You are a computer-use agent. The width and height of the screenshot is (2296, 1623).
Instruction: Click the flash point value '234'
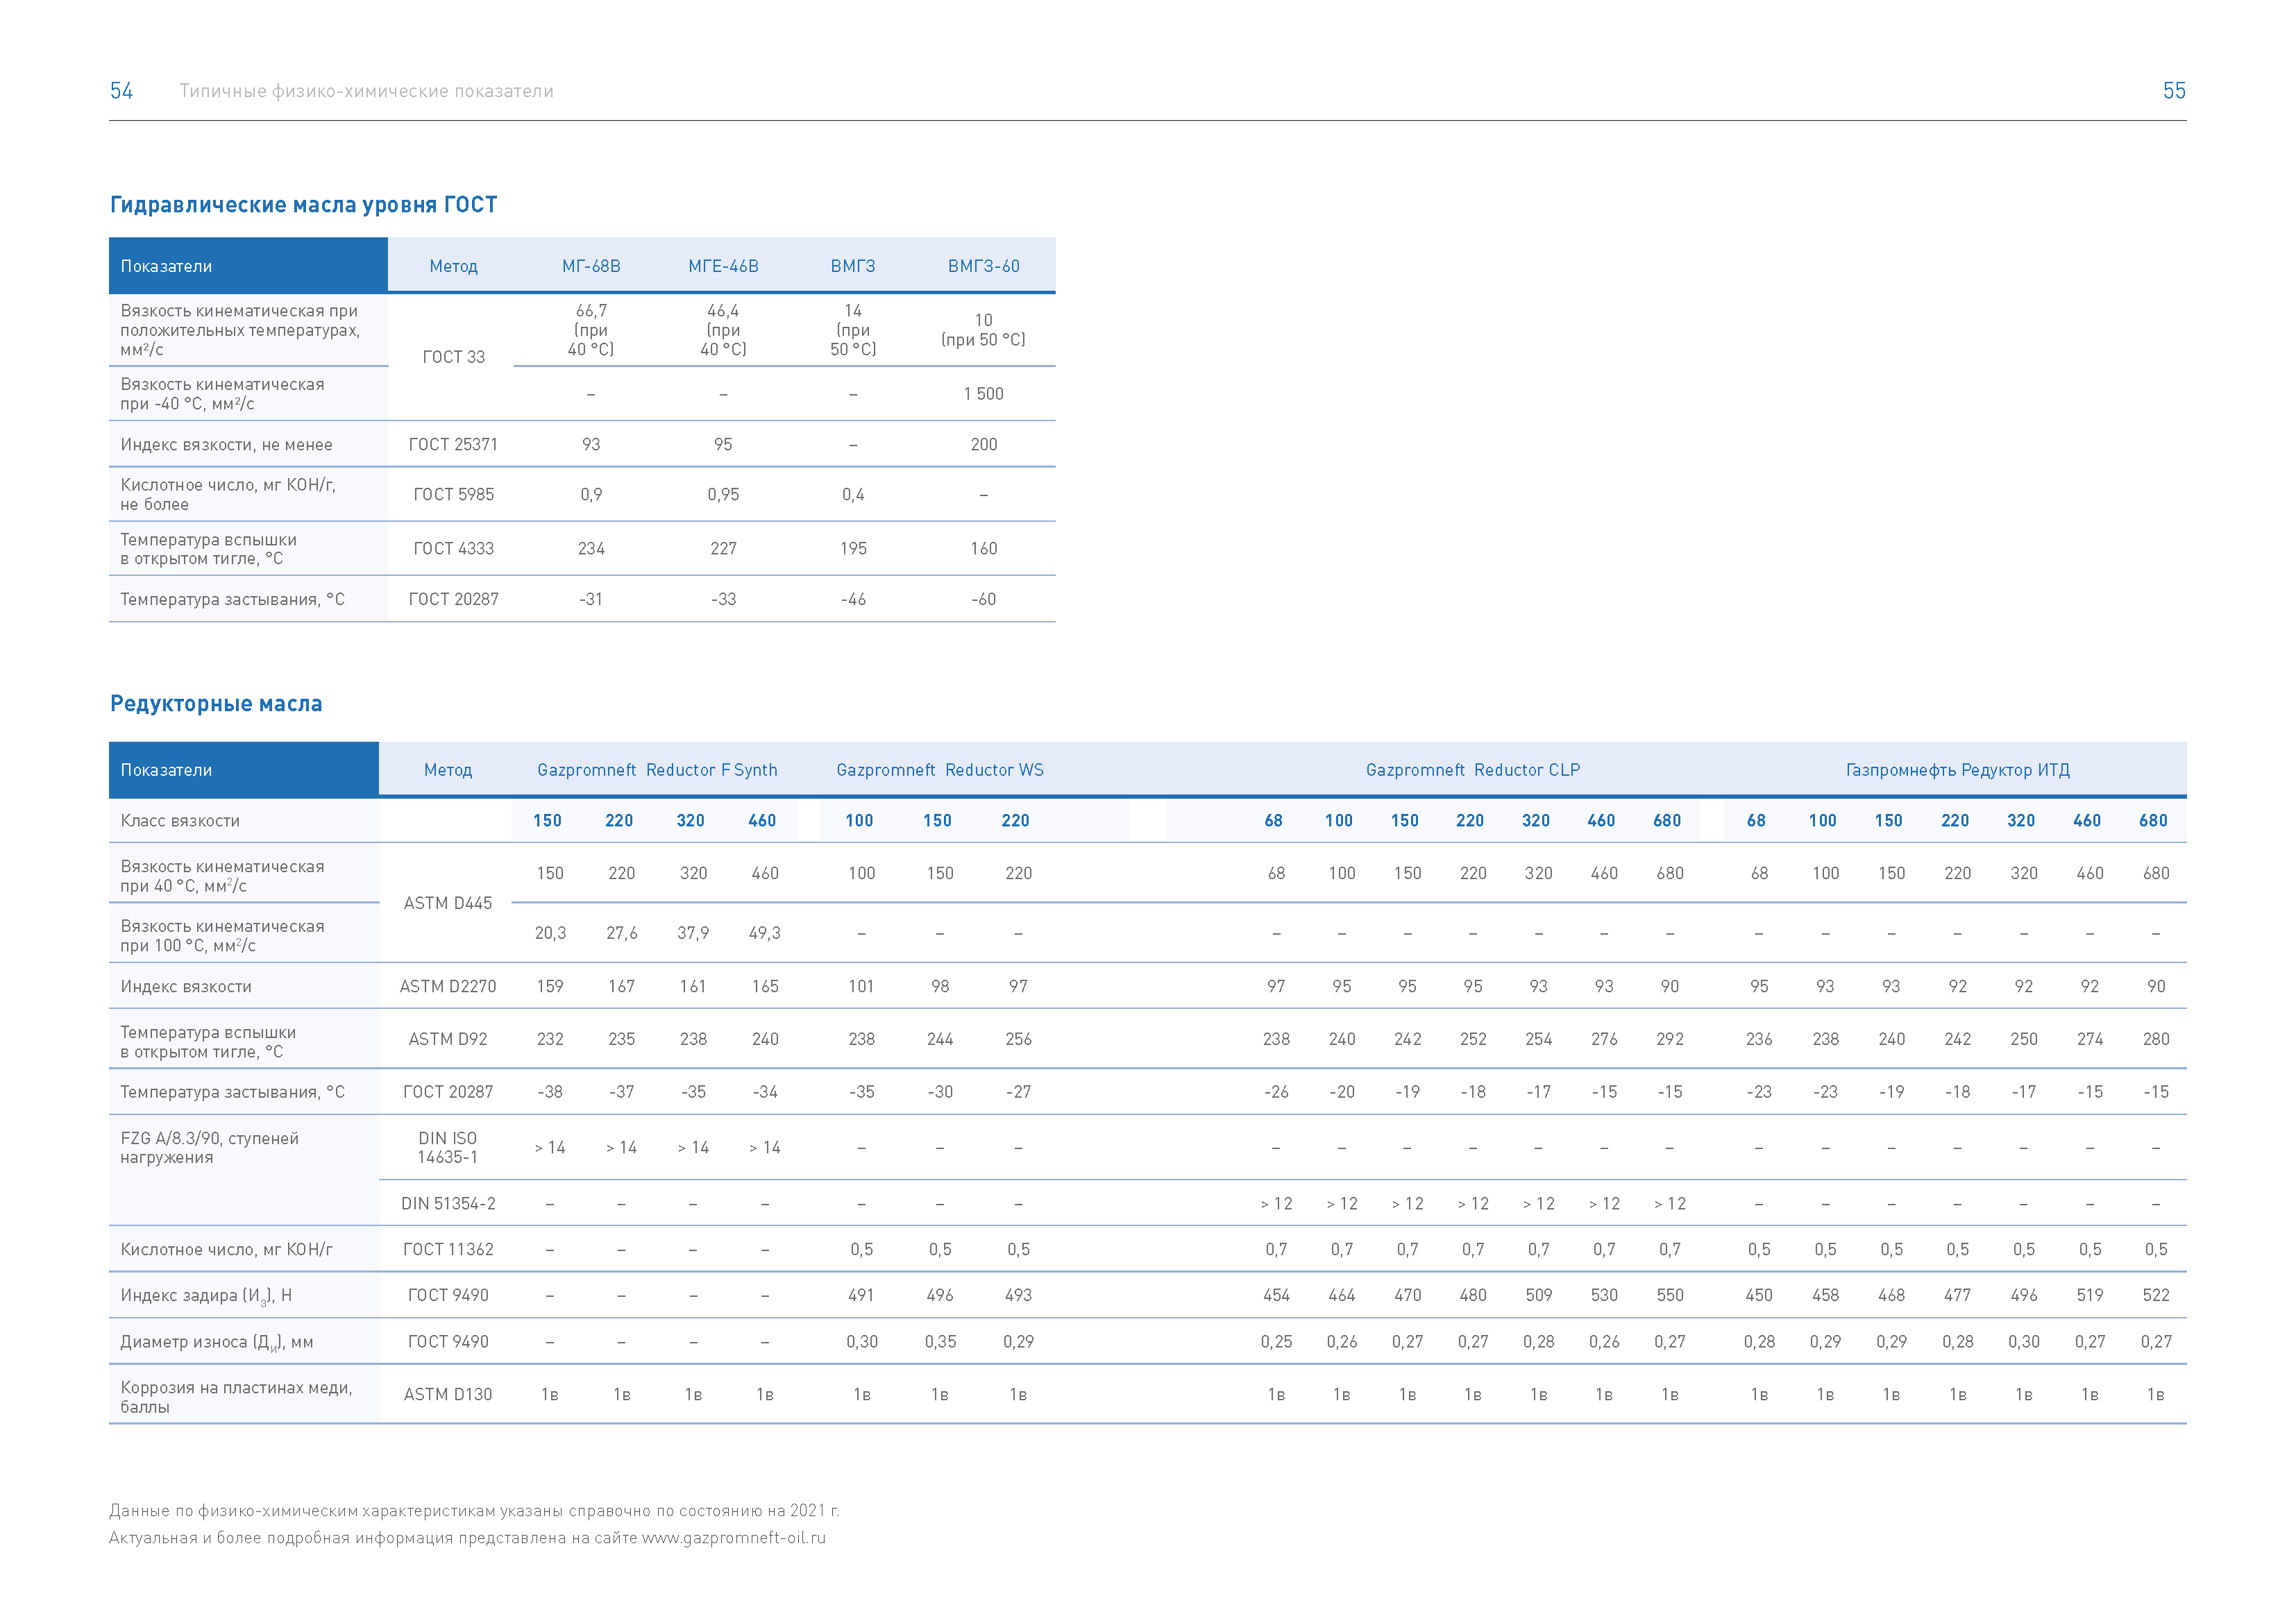(x=591, y=549)
